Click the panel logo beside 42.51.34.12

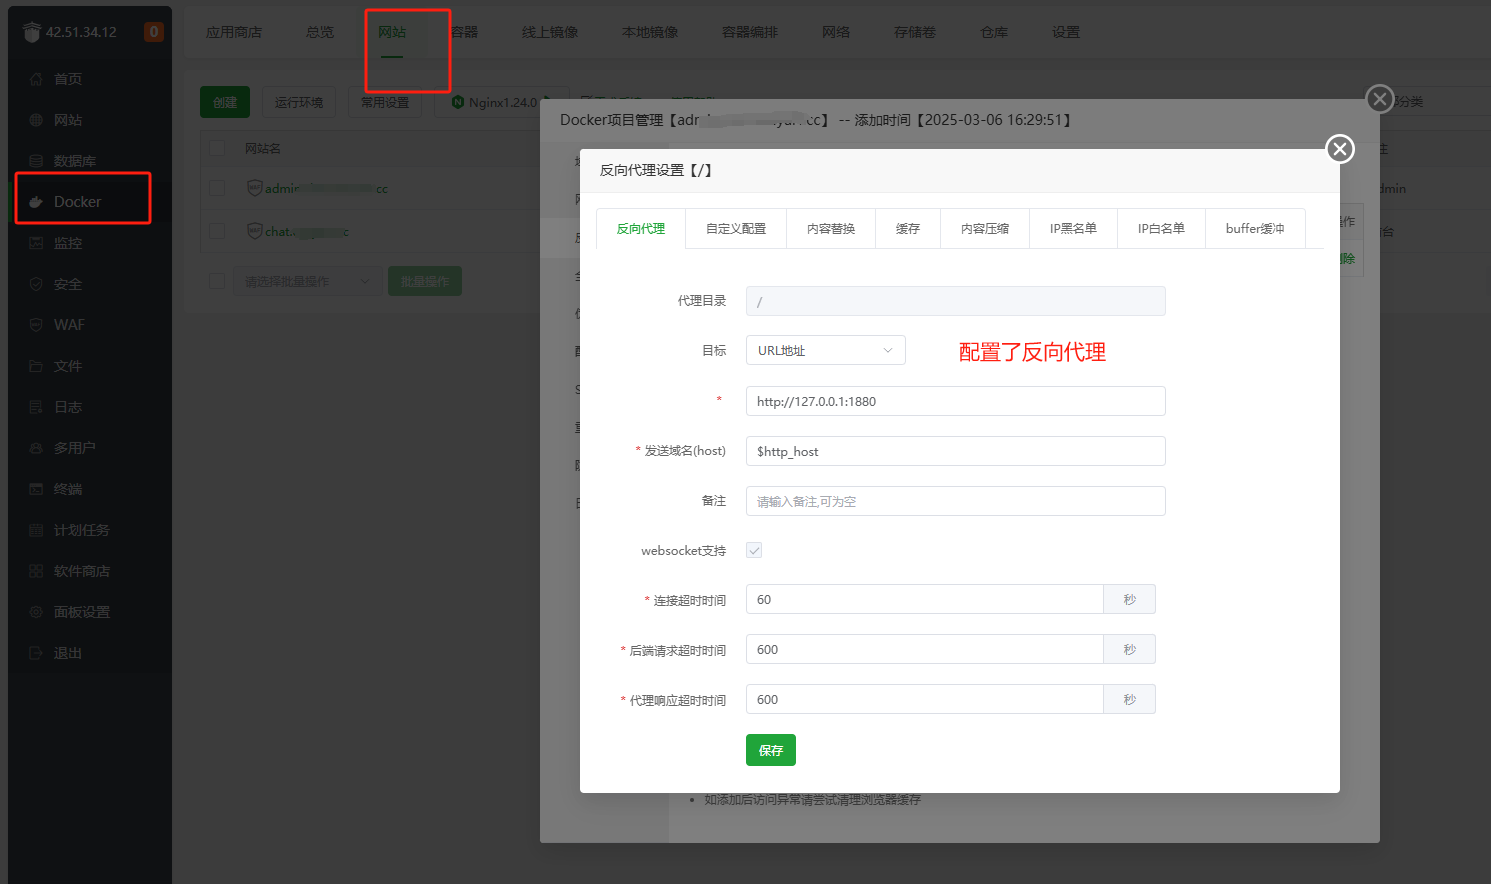coord(32,32)
